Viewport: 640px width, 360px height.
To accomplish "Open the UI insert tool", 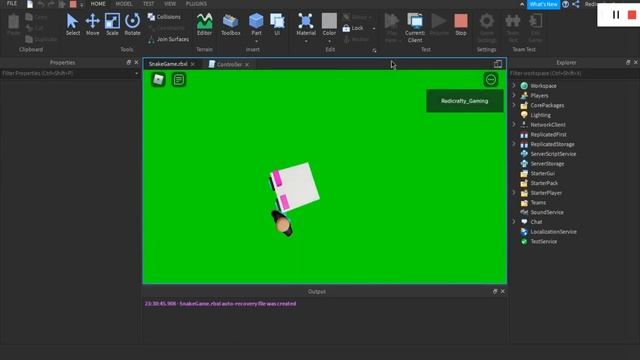I will click(277, 24).
